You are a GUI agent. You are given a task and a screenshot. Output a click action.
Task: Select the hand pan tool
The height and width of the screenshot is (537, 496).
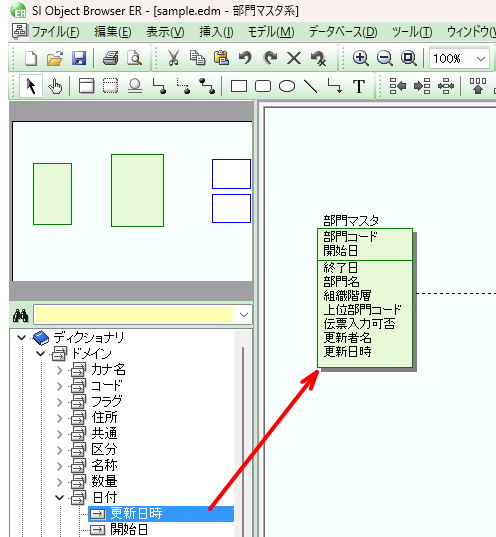tap(55, 86)
